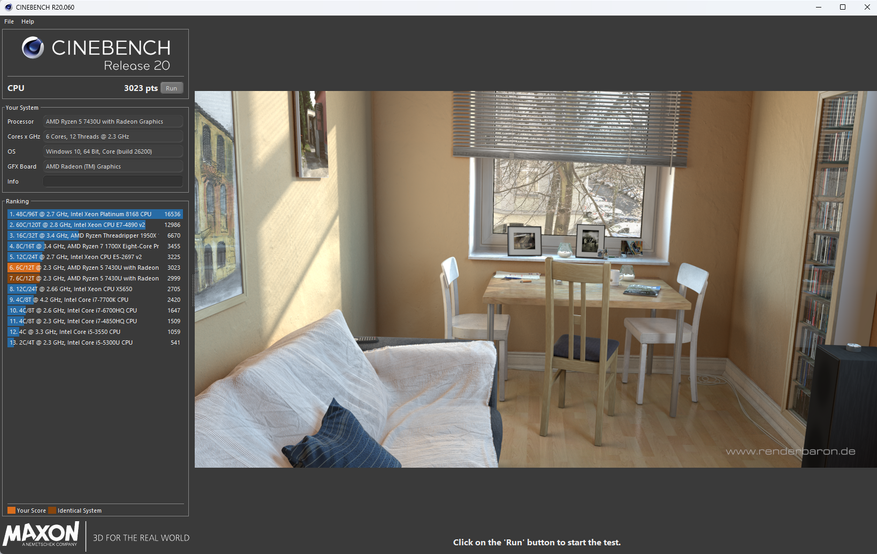The image size is (877, 554).
Task: Click the 3023 pts CPU score
Action: coord(140,88)
